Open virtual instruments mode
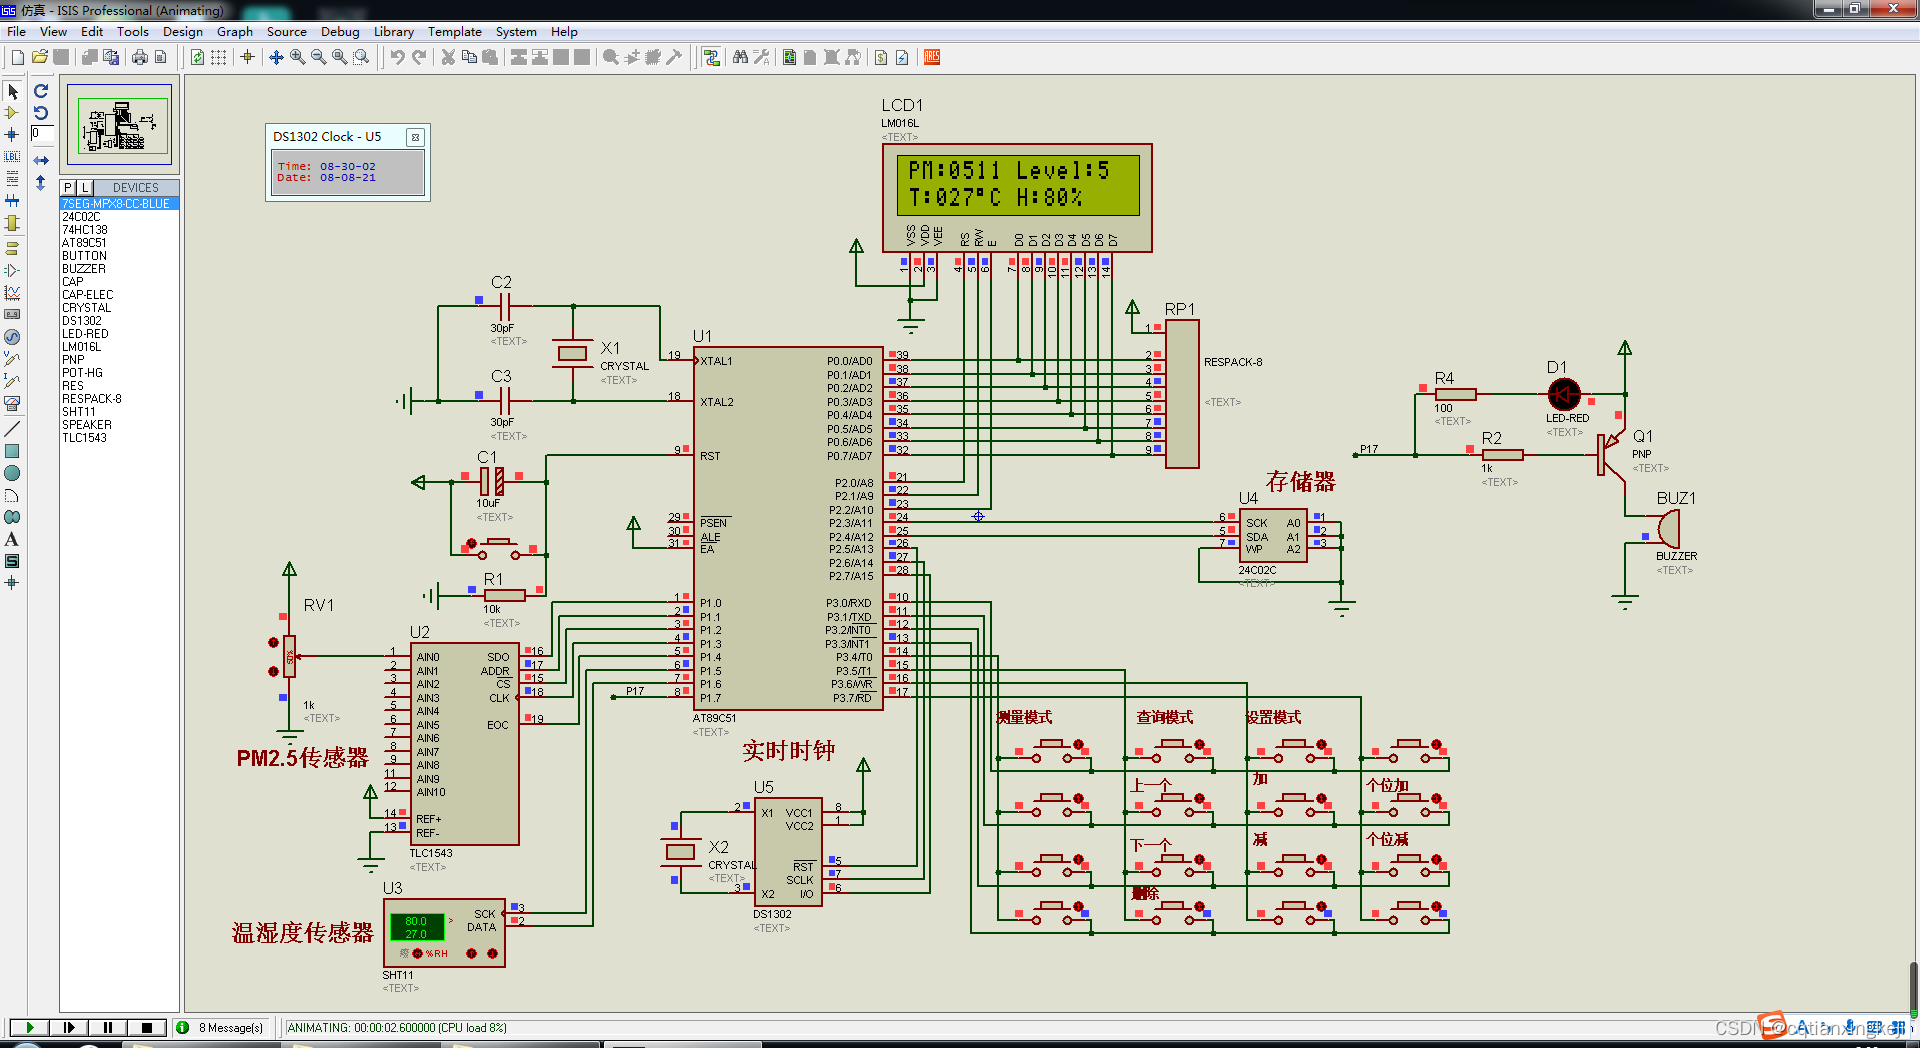Image resolution: width=1920 pixels, height=1048 pixels. point(12,403)
